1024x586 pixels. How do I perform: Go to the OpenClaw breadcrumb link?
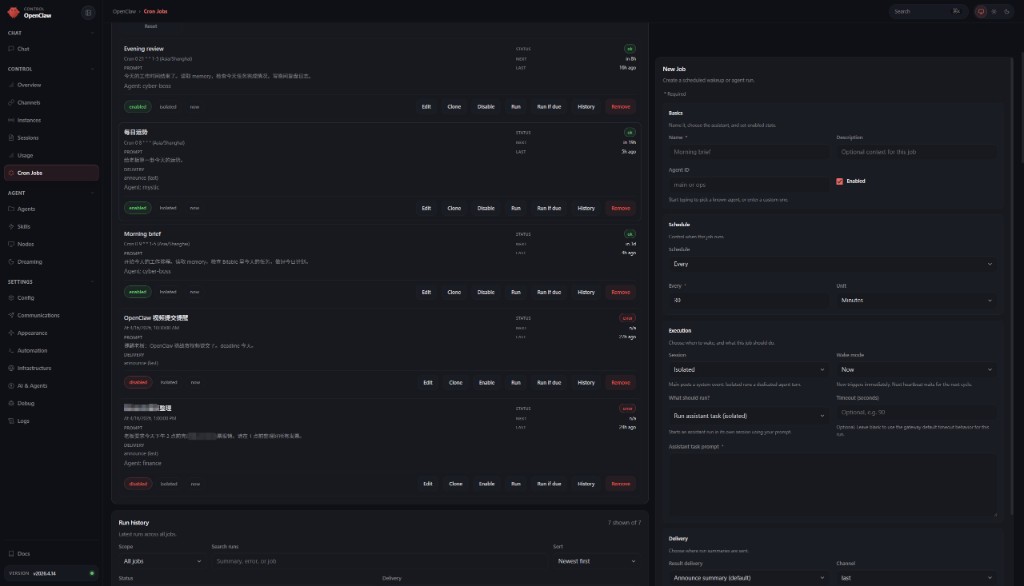coord(124,12)
